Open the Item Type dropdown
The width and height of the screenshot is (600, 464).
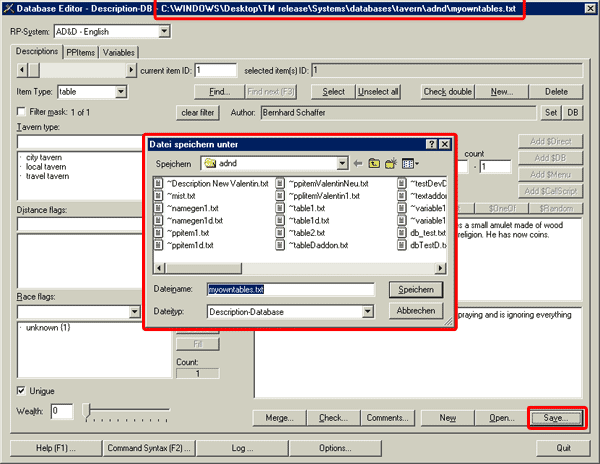click(x=121, y=92)
